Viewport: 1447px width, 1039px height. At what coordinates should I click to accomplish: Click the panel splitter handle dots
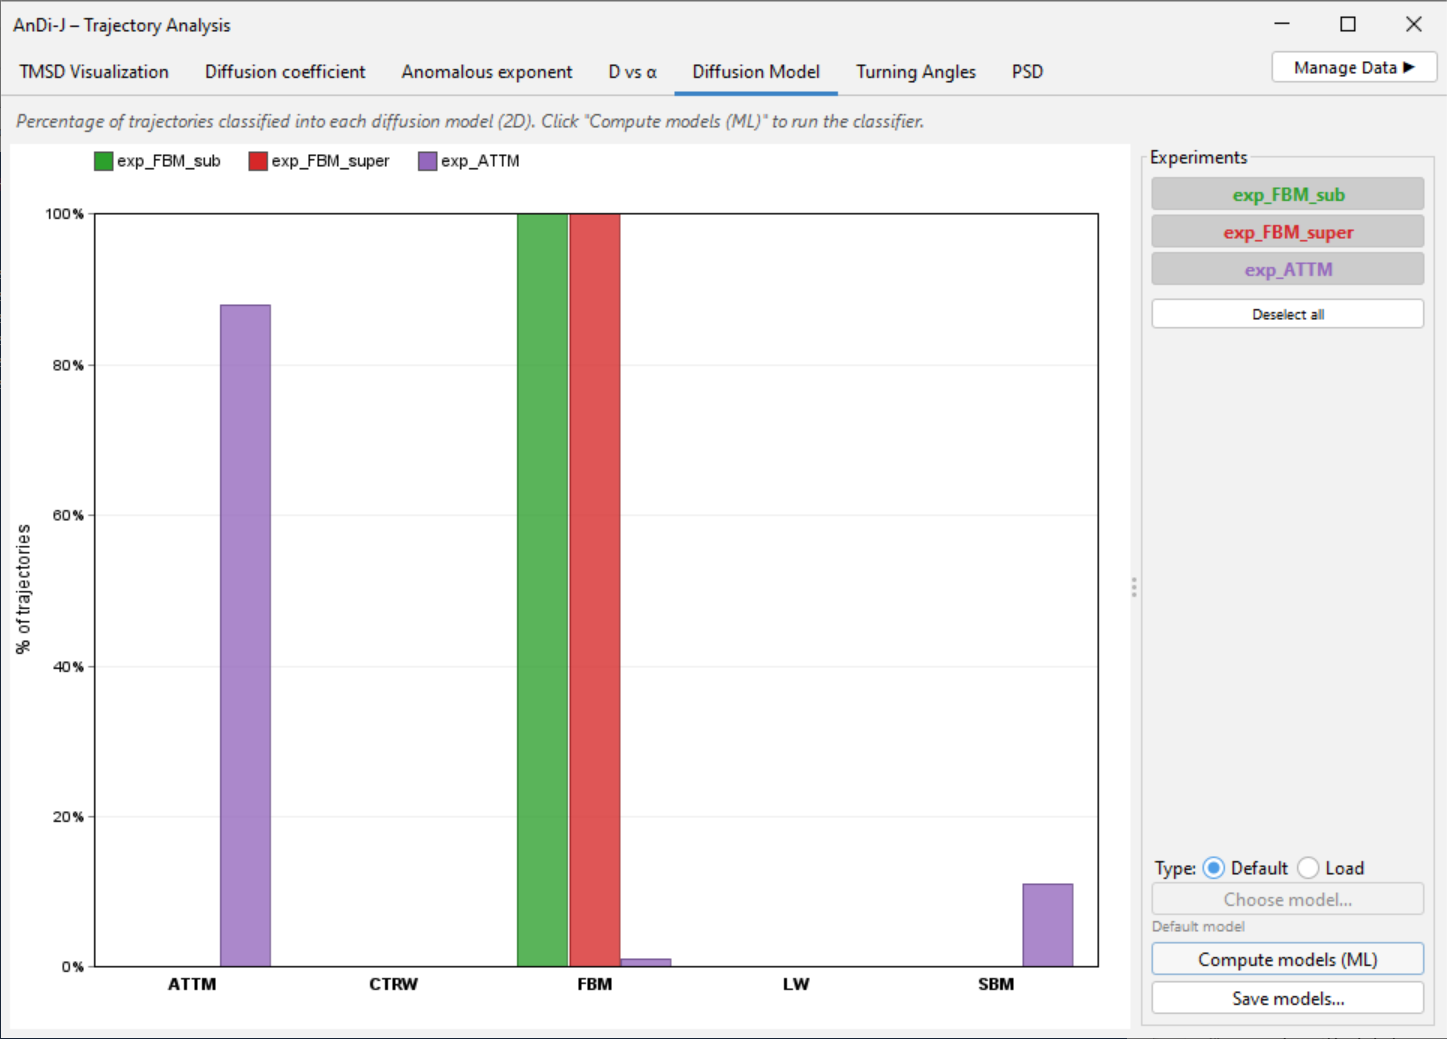click(x=1134, y=587)
